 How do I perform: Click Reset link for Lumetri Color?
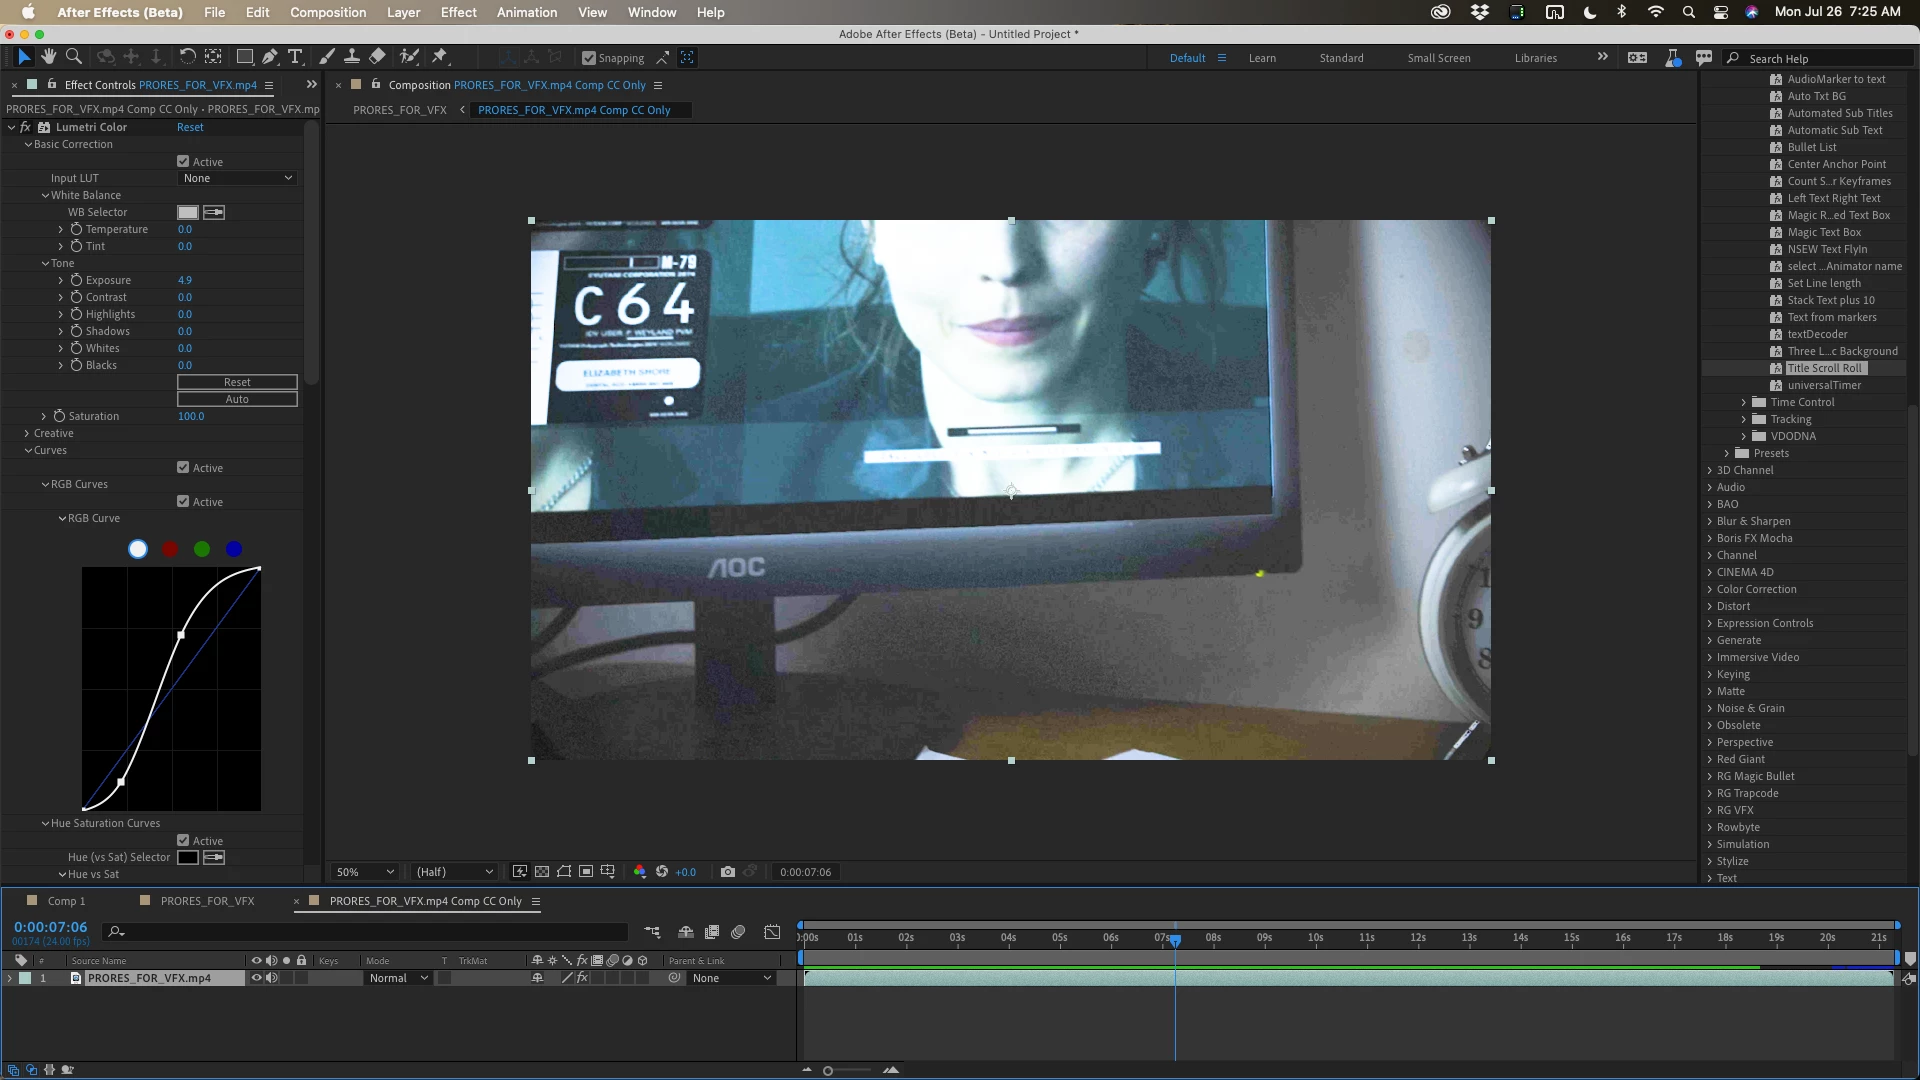pyautogui.click(x=190, y=127)
